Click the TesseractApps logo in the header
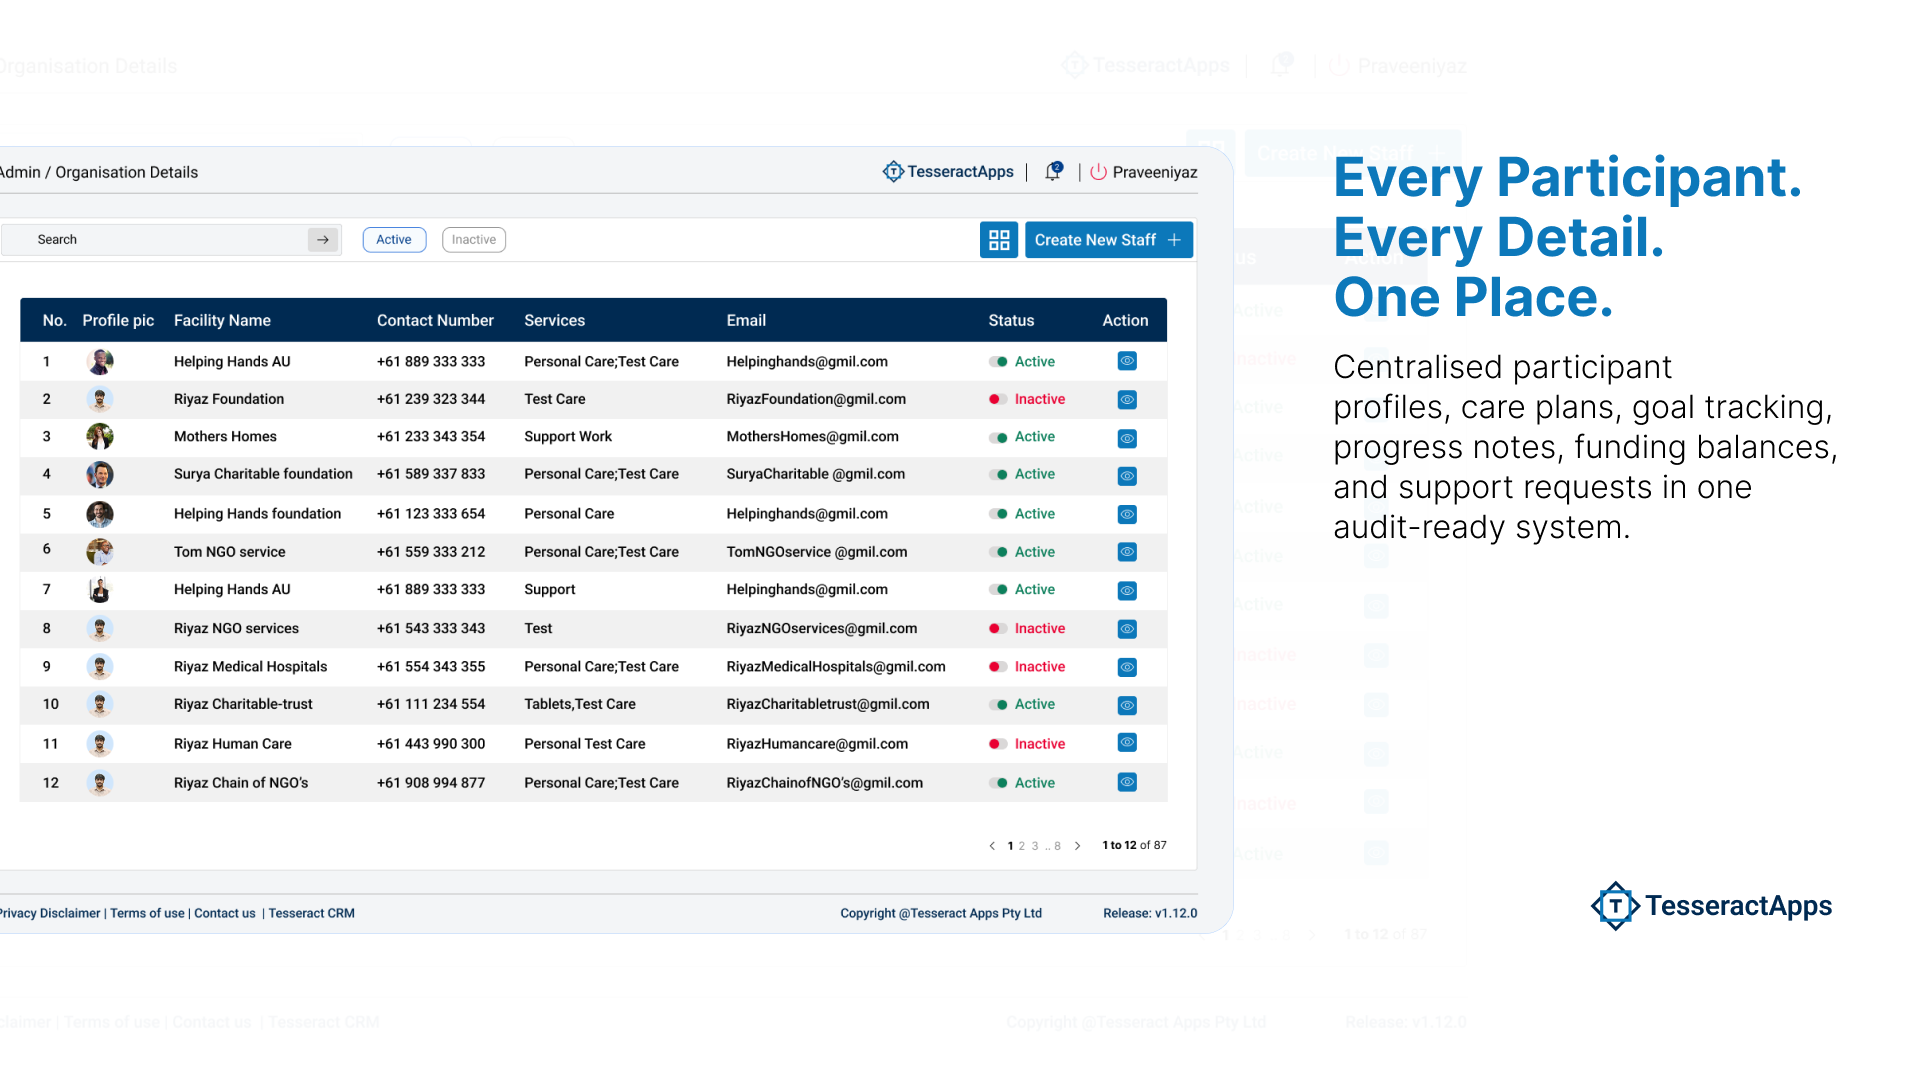Screen dimensions: 1920x1080 click(x=948, y=172)
